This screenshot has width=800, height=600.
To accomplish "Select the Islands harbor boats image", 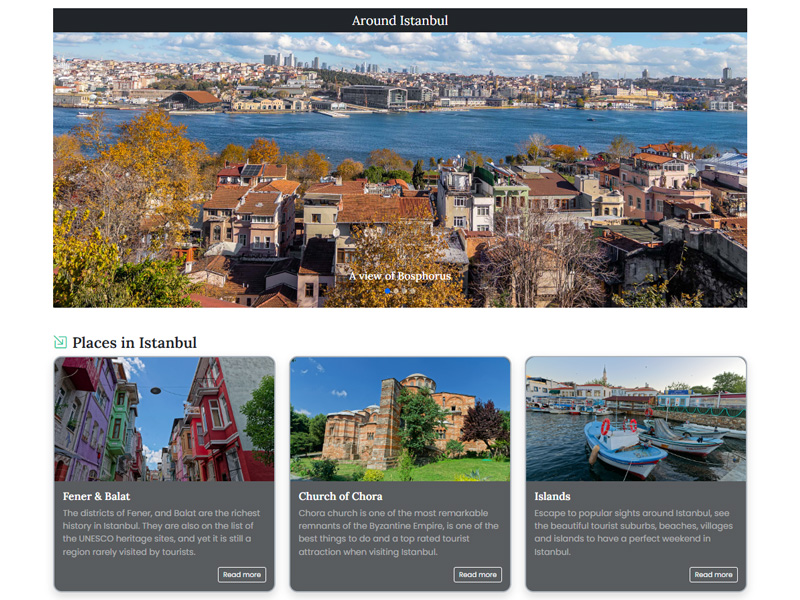I will pyautogui.click(x=636, y=419).
